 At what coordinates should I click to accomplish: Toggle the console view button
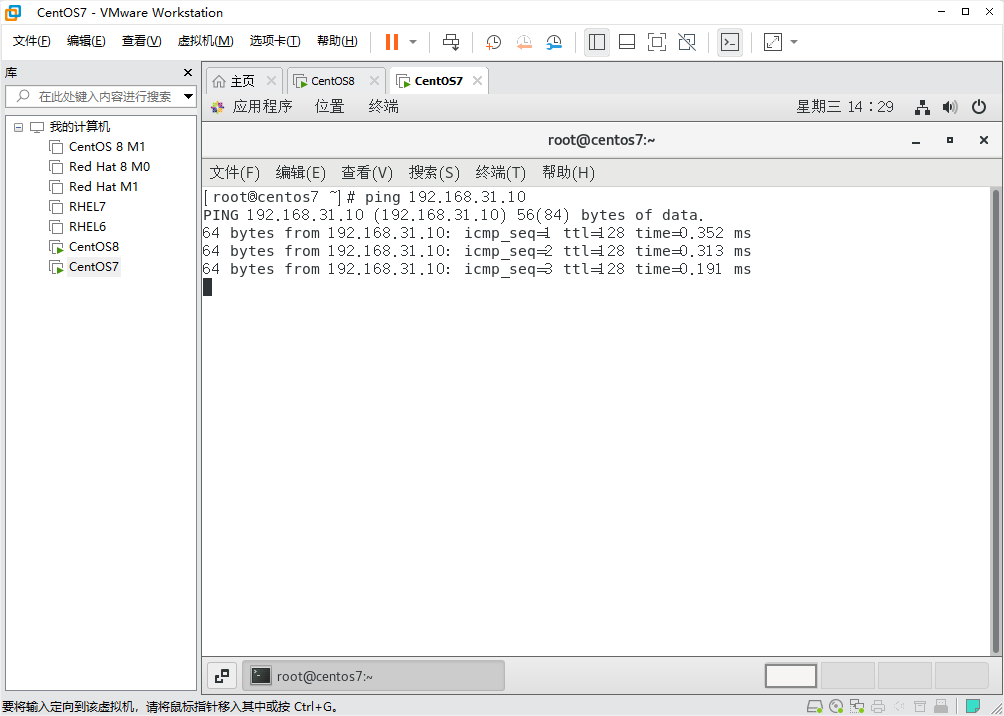click(730, 42)
